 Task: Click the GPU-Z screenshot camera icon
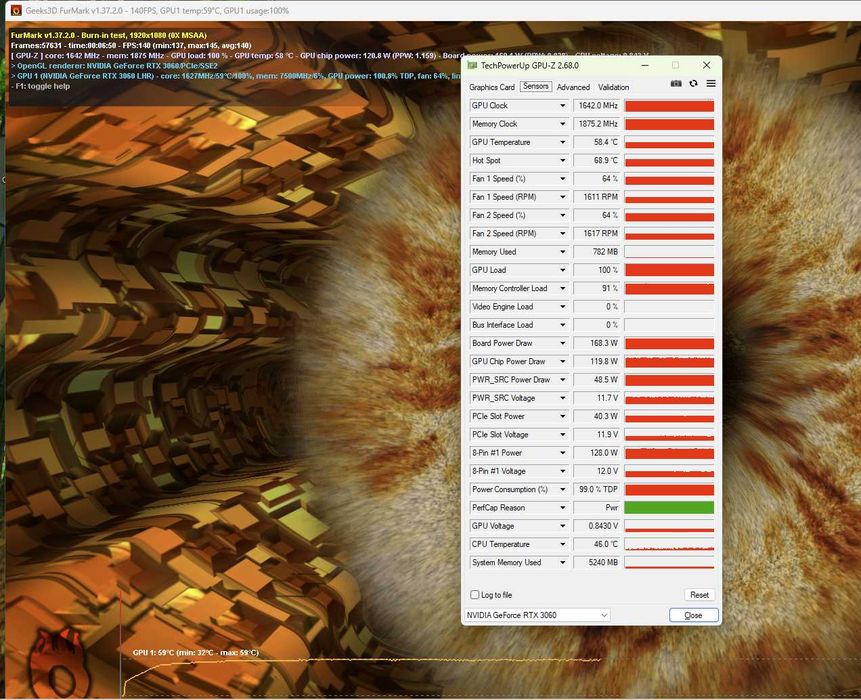coord(676,83)
